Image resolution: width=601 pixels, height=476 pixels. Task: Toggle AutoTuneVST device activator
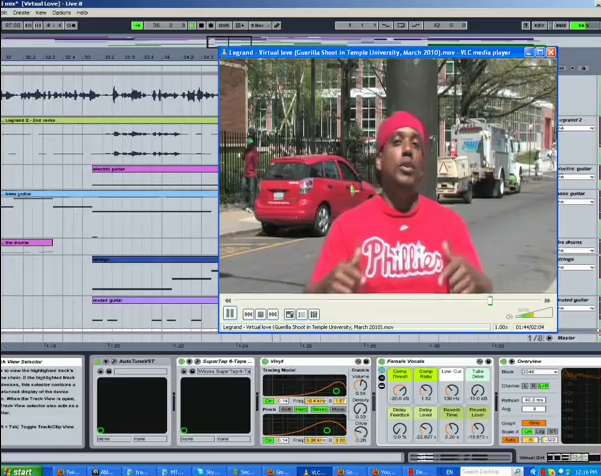tap(98, 361)
